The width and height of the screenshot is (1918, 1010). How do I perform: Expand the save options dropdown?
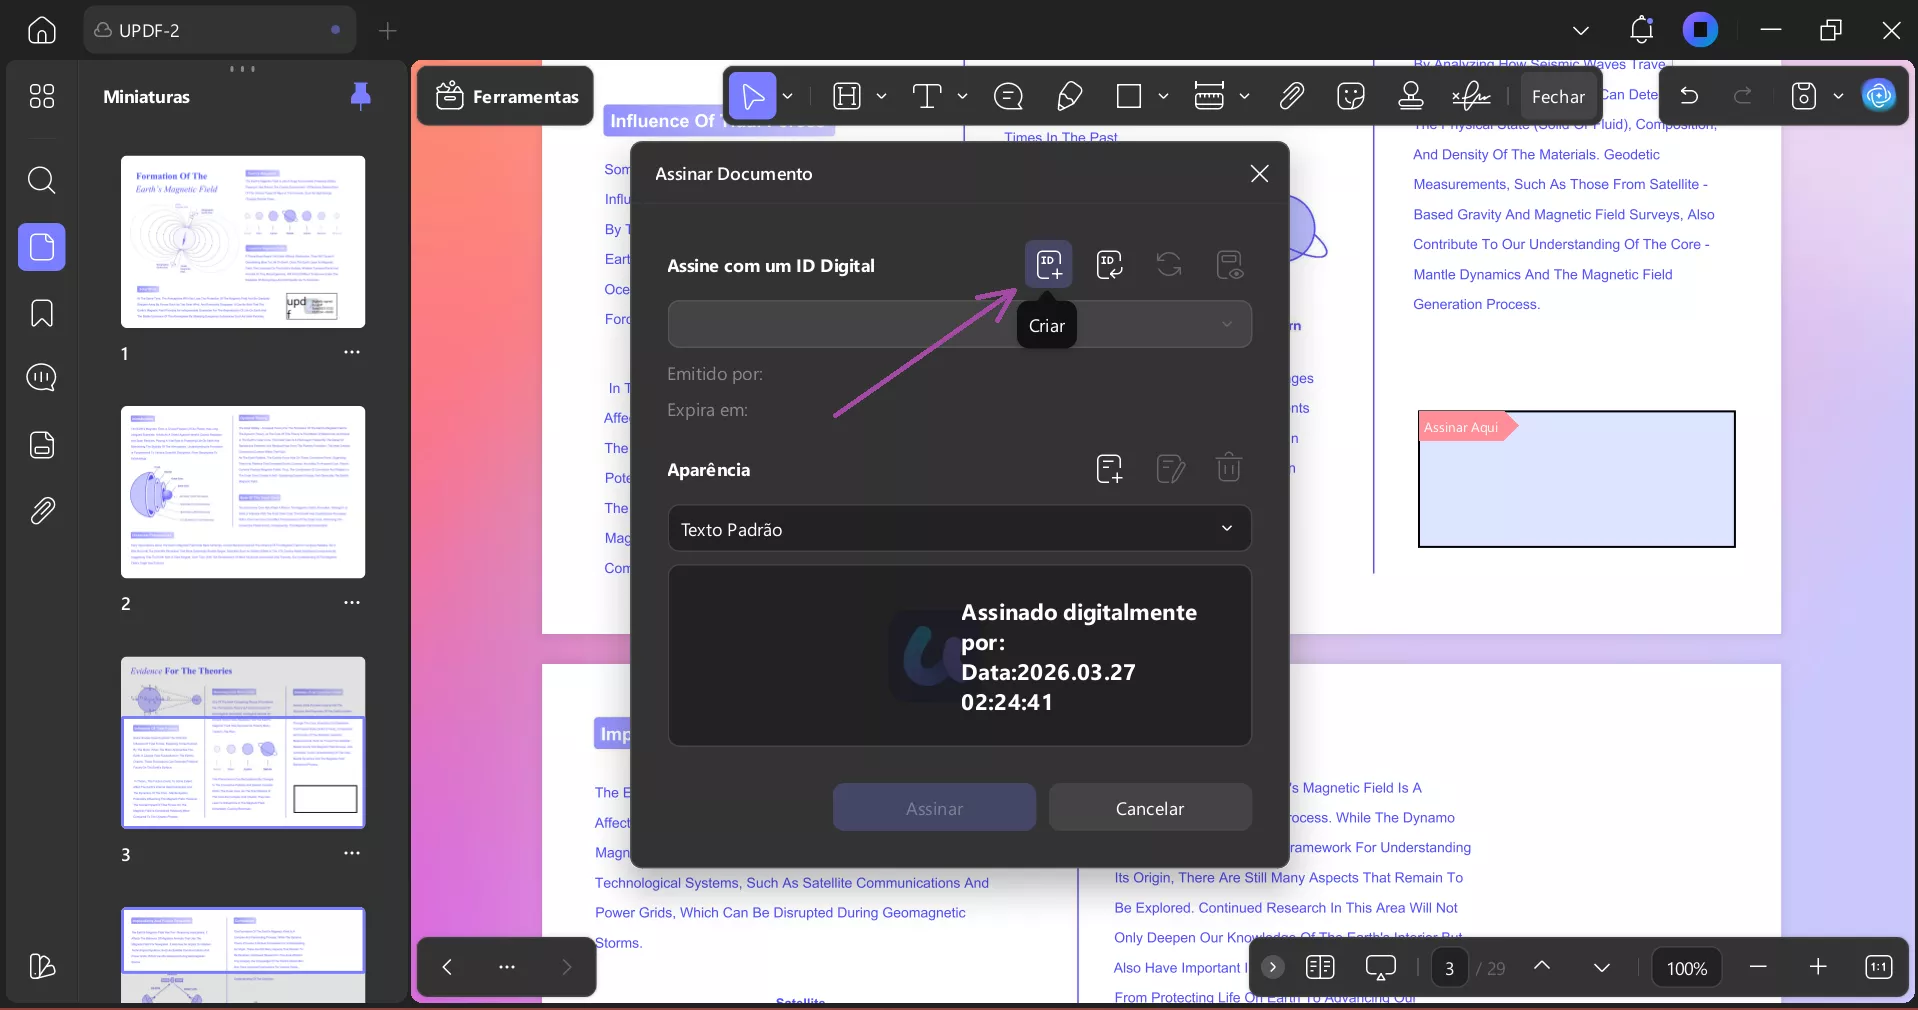(x=1838, y=96)
